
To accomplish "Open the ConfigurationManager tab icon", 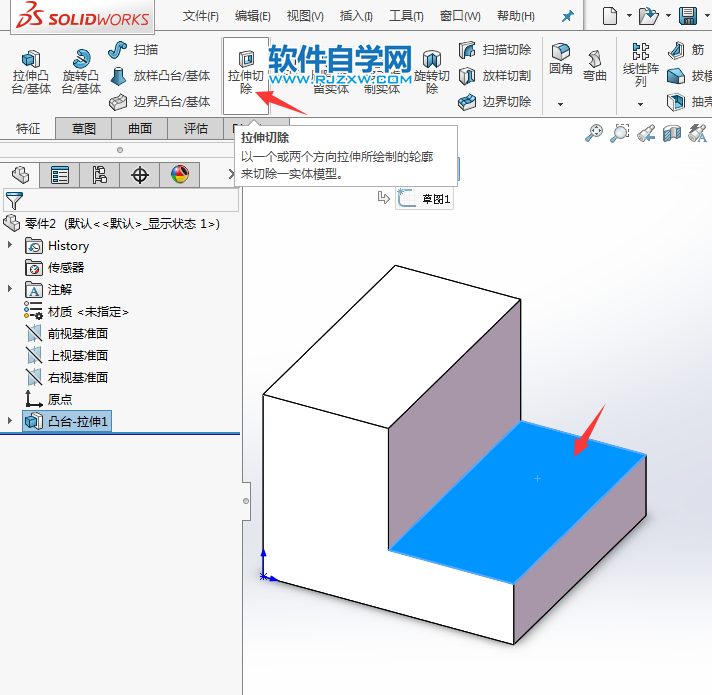I will point(99,175).
